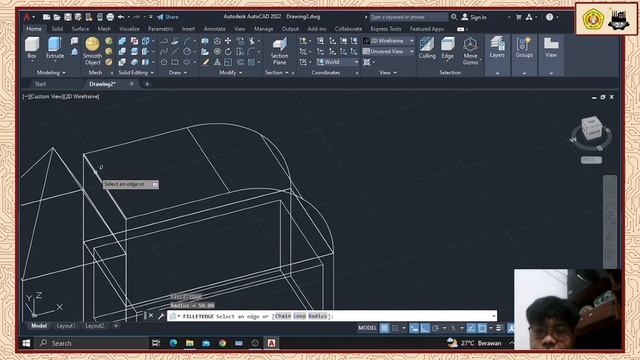This screenshot has width=640, height=360.
Task: Select the Line draw tool
Action: pos(175,51)
